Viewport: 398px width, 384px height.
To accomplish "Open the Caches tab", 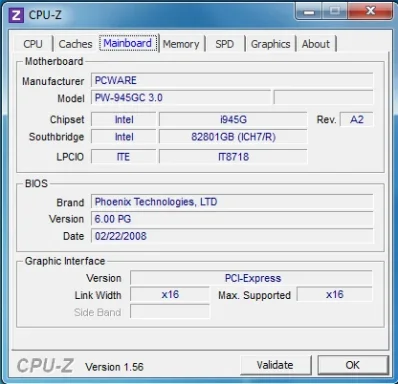I will coord(75,44).
